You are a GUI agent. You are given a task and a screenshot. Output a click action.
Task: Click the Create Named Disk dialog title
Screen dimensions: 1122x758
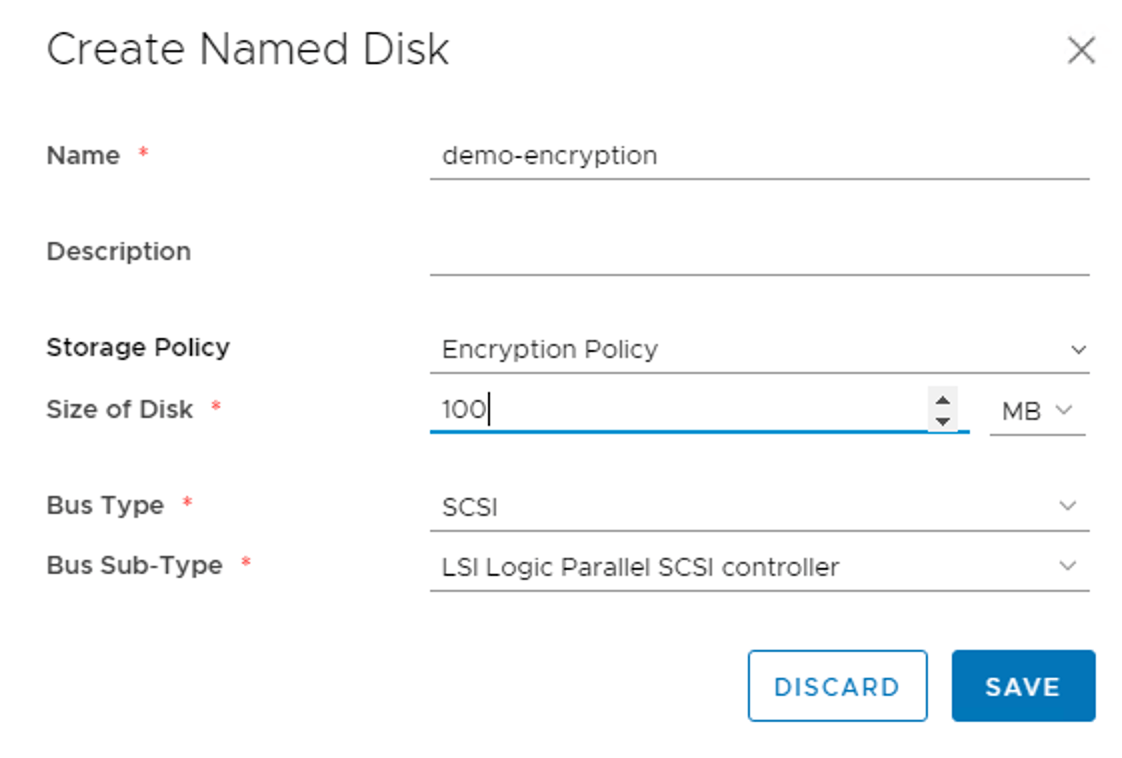pyautogui.click(x=248, y=50)
